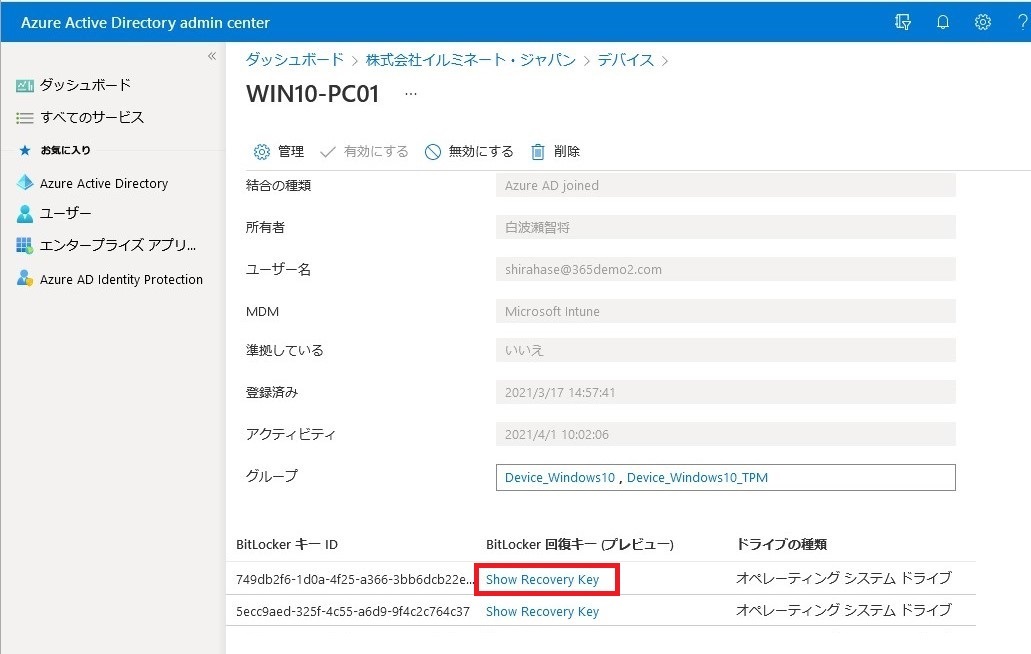The image size is (1031, 654).
Task: Click the ドライブの種類 column header
Action: 781,545
